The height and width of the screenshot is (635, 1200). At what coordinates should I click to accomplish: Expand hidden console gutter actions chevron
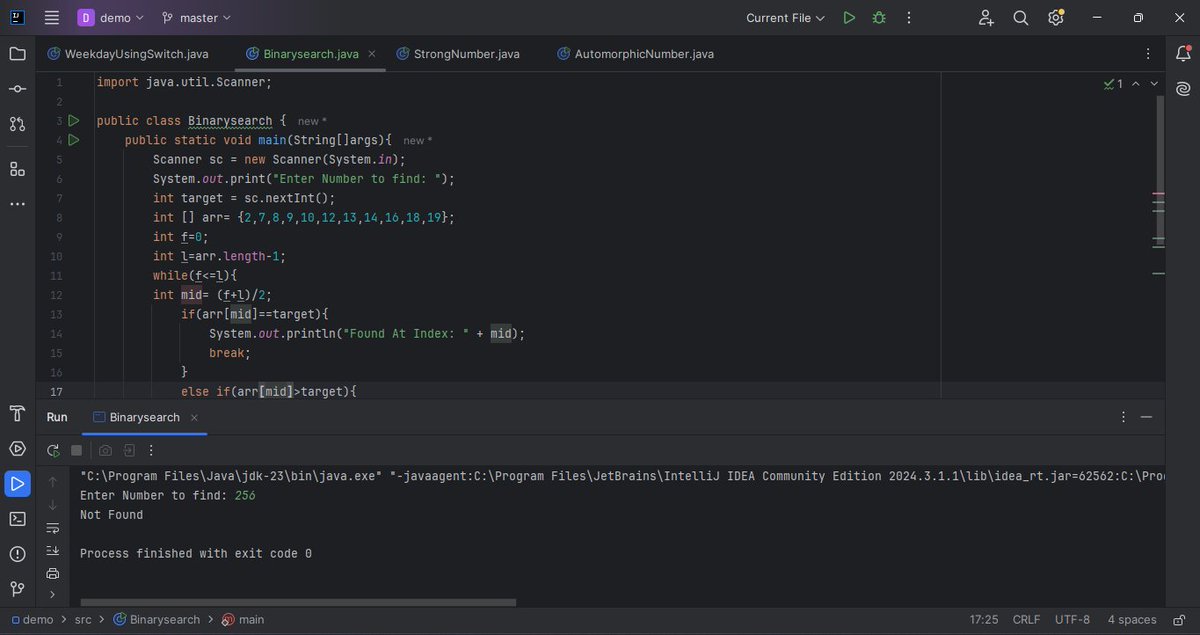(x=53, y=594)
